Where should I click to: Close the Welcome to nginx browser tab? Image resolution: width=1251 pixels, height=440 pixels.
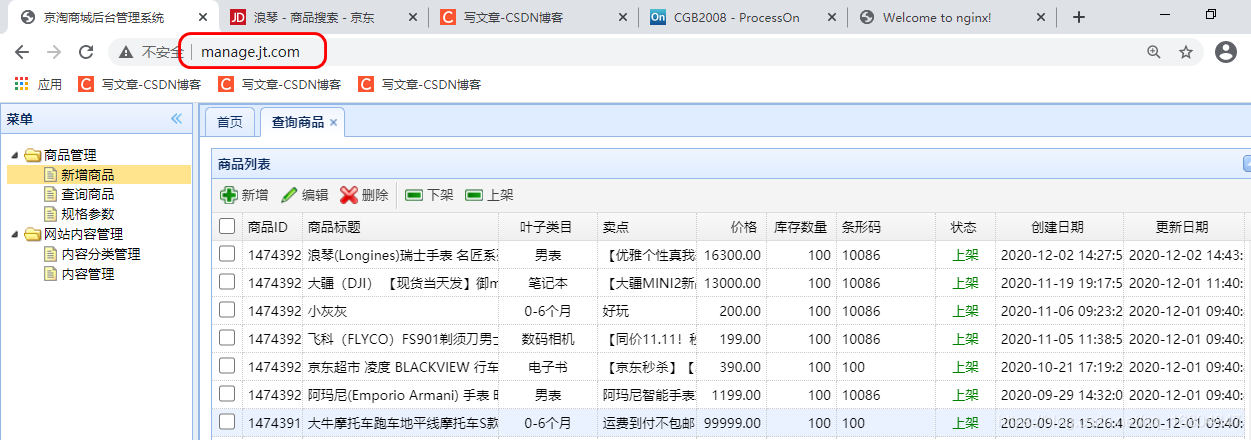[x=1041, y=17]
